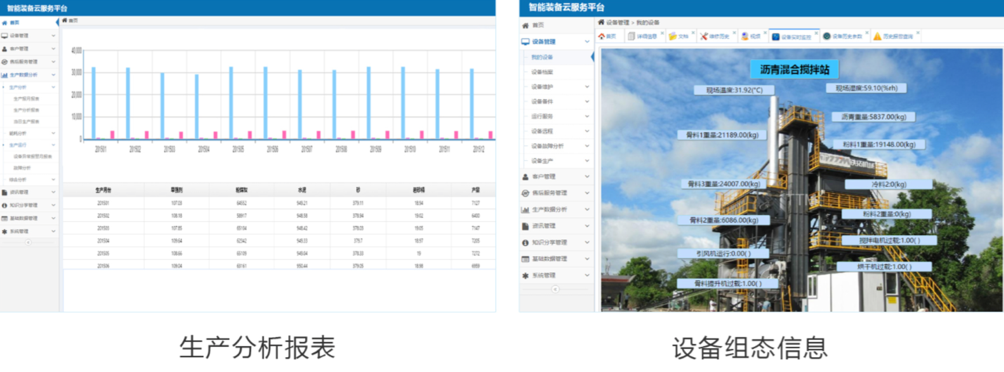
Task: Click home icon in right panel sidebar
Action: coord(526,26)
